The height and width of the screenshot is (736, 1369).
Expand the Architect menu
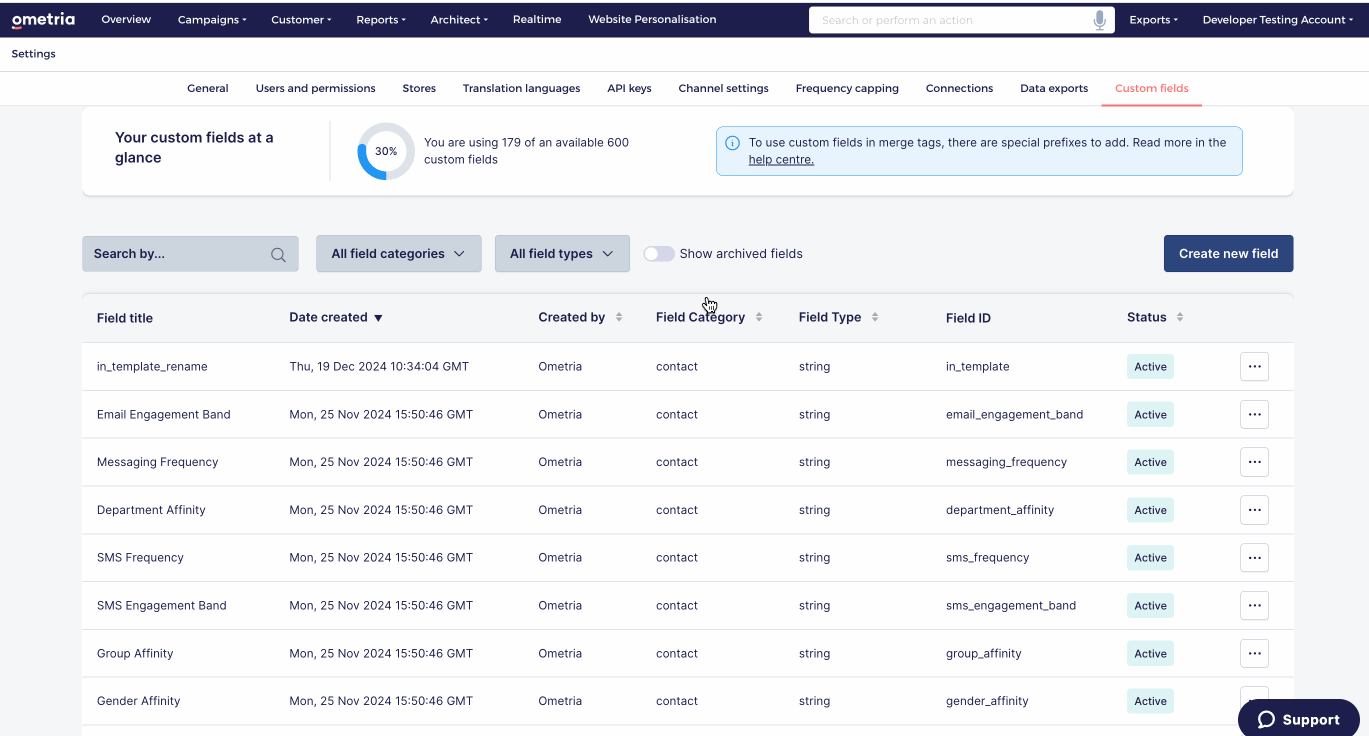(x=459, y=19)
